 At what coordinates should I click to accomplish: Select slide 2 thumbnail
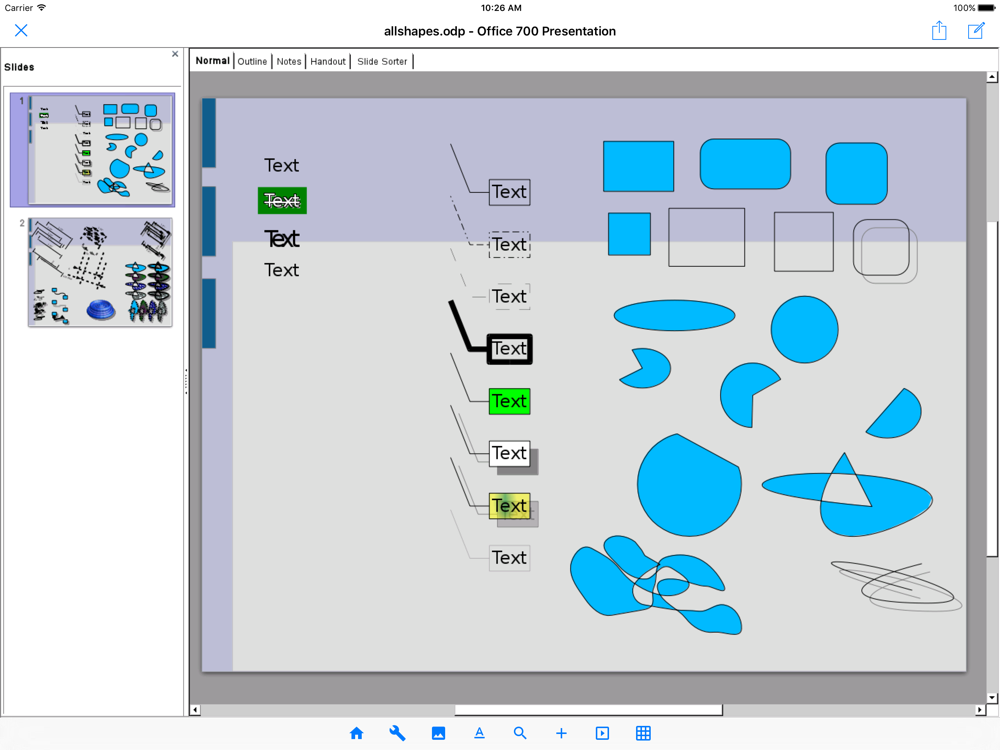100,272
